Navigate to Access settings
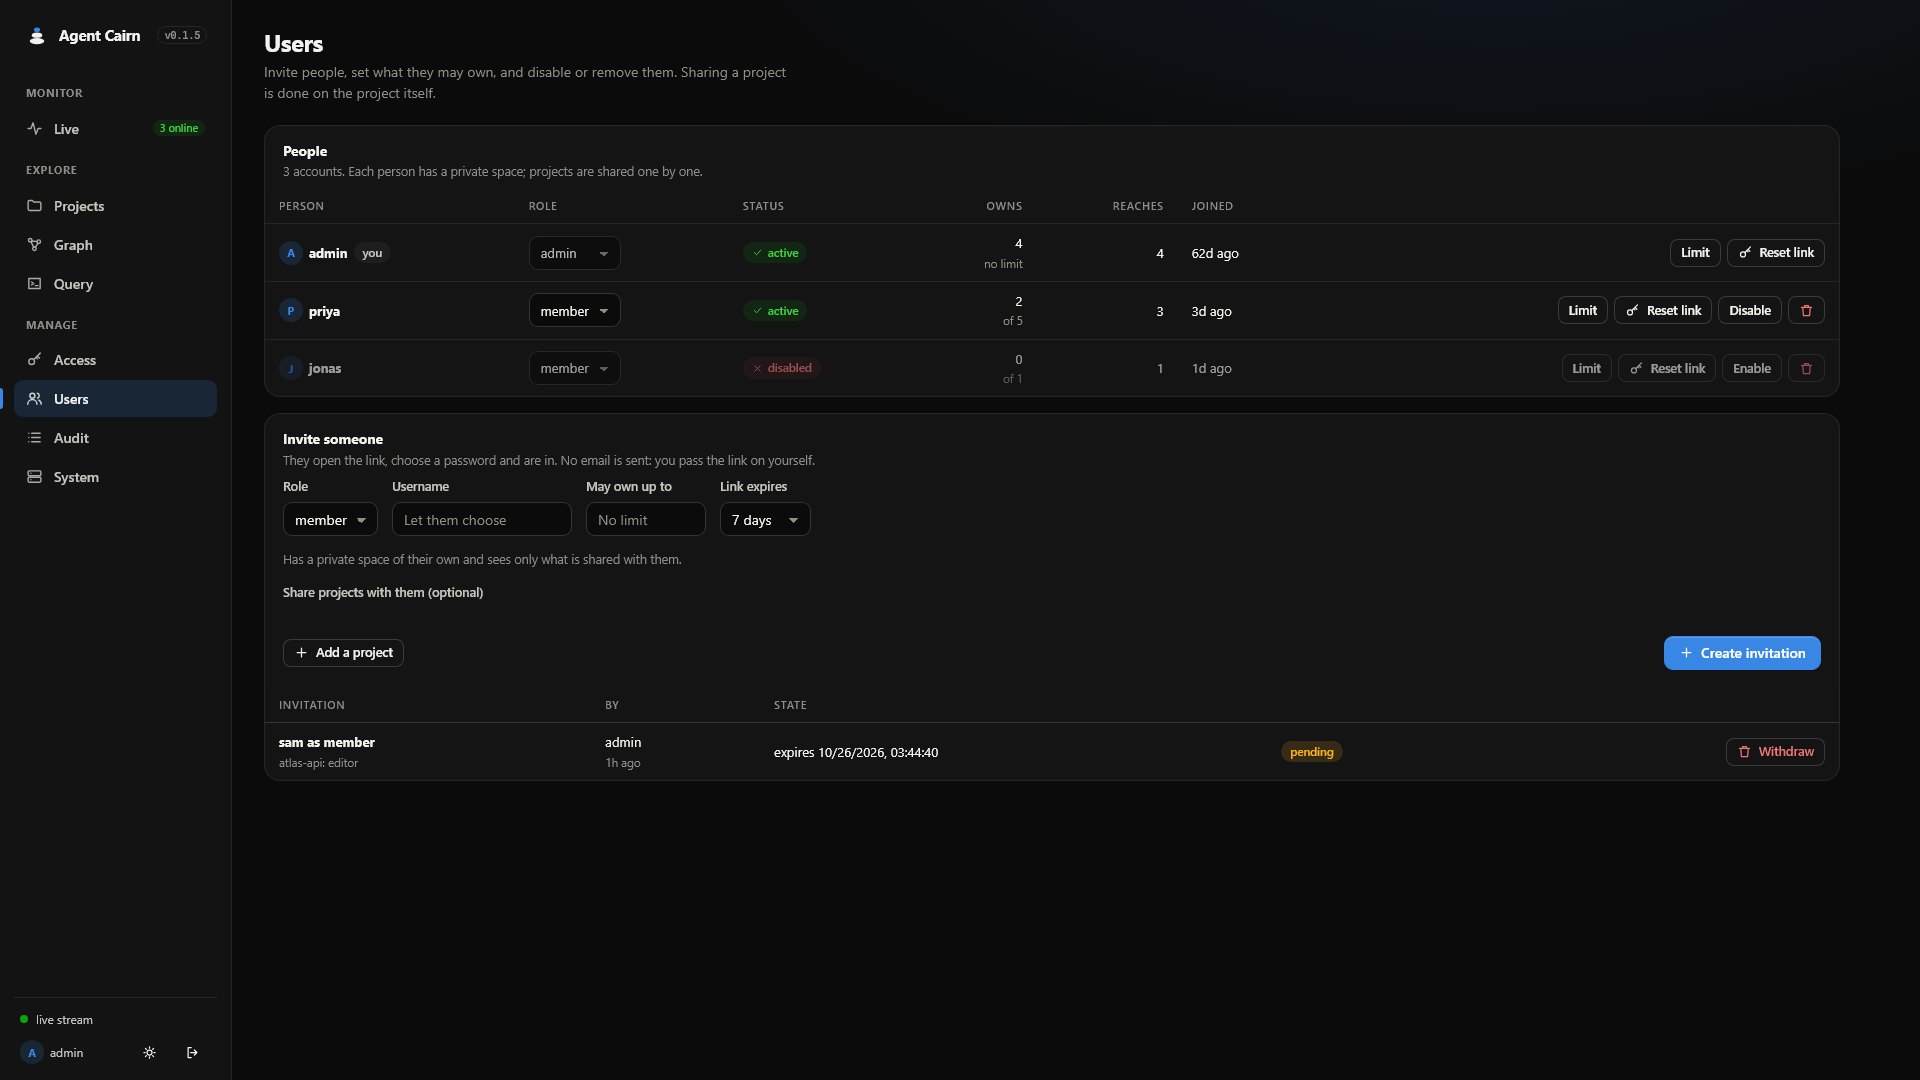 pyautogui.click(x=115, y=360)
